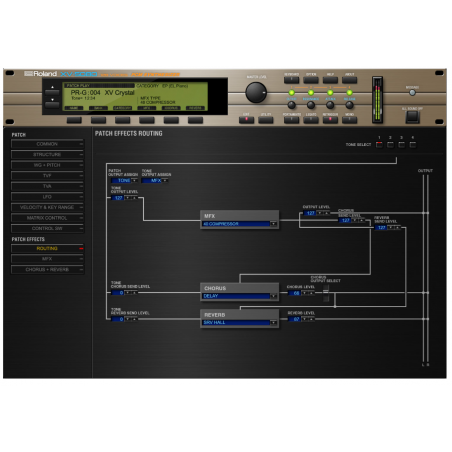
Task: Click soft key under CHORUS on LCD
Action: tap(171, 120)
